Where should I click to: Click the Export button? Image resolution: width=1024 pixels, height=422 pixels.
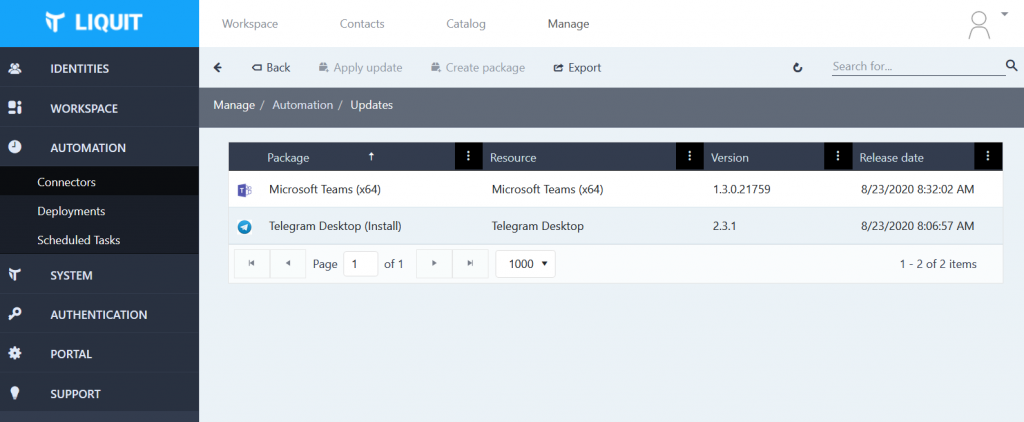click(577, 67)
